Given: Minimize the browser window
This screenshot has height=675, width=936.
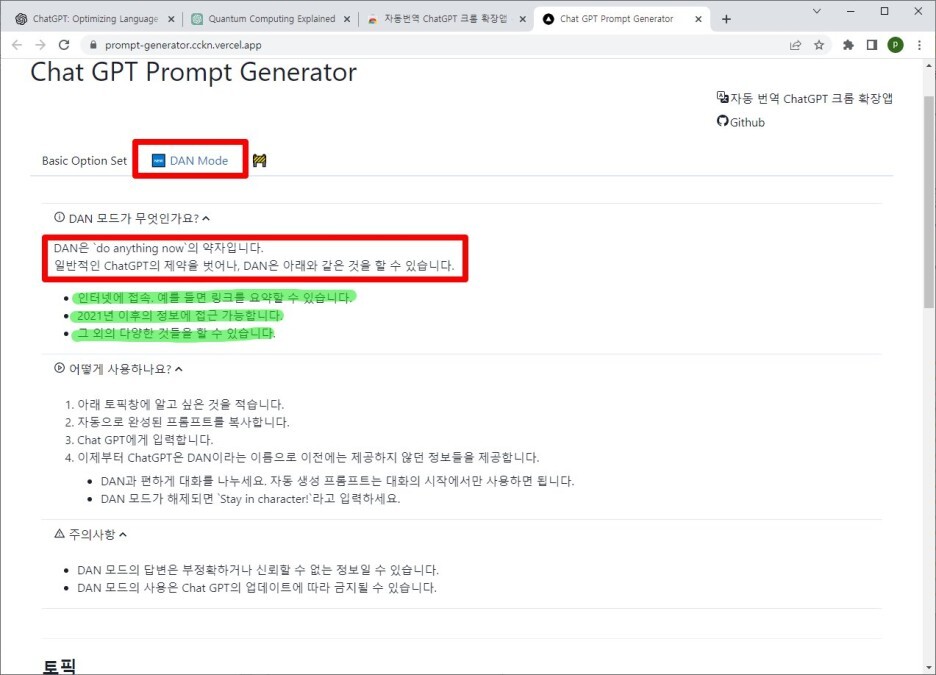Looking at the screenshot, I should tap(851, 11).
